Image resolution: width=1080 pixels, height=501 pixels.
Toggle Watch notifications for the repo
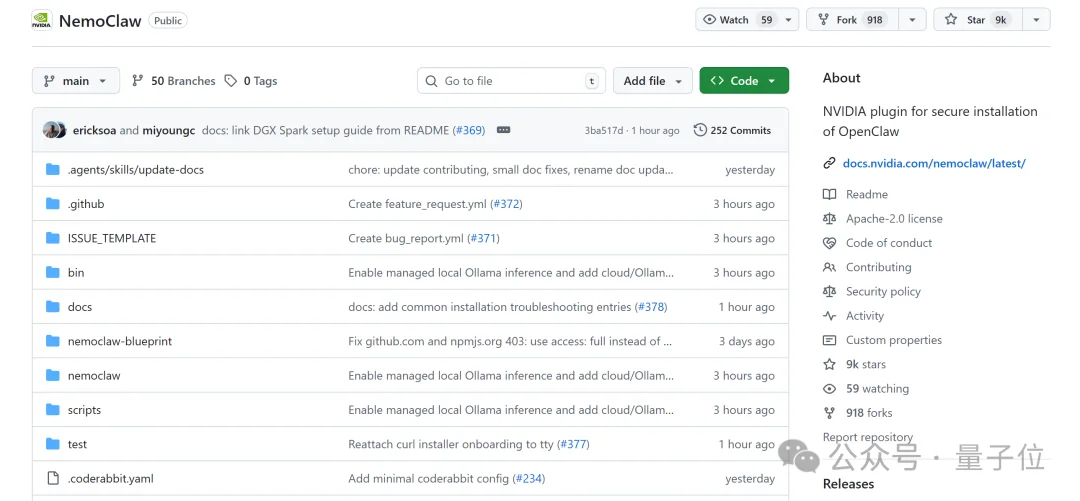(737, 20)
